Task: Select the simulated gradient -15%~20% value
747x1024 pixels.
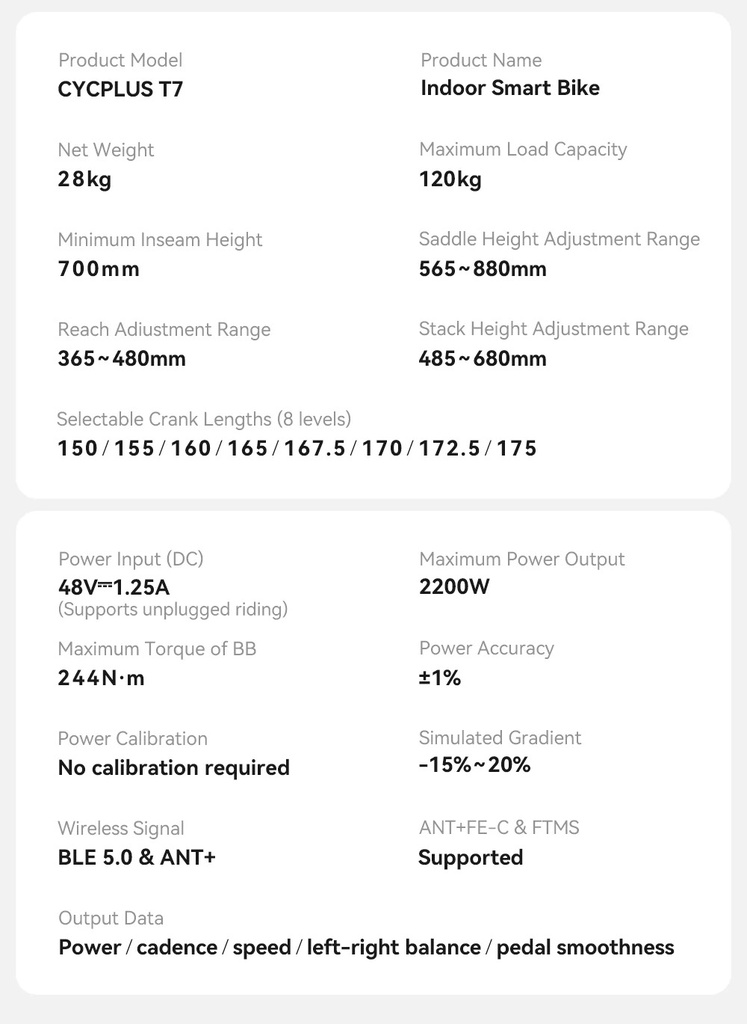Action: (474, 765)
